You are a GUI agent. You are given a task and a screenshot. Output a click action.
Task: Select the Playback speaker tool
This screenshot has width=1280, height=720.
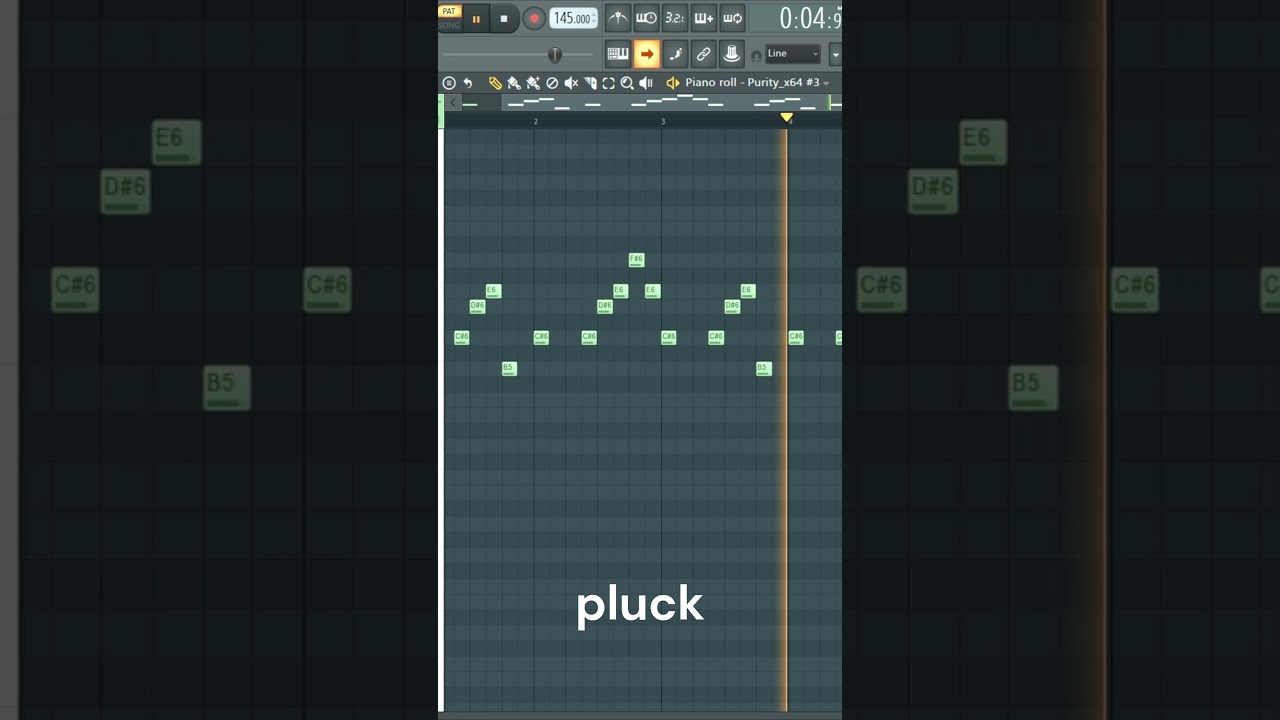[x=646, y=83]
